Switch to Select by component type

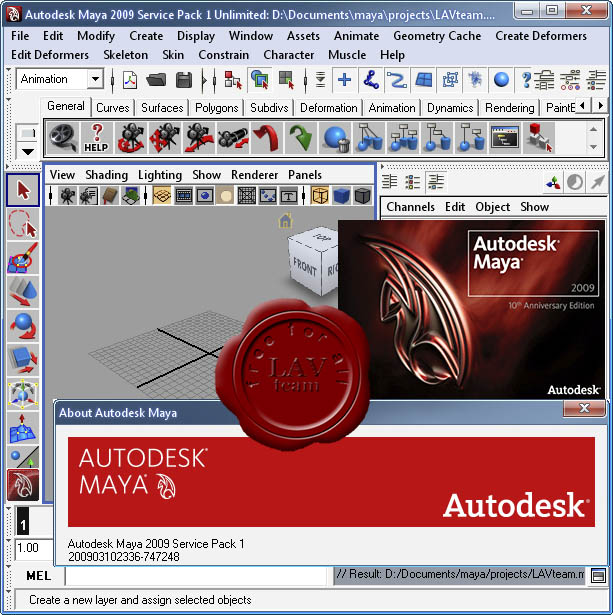click(x=286, y=80)
